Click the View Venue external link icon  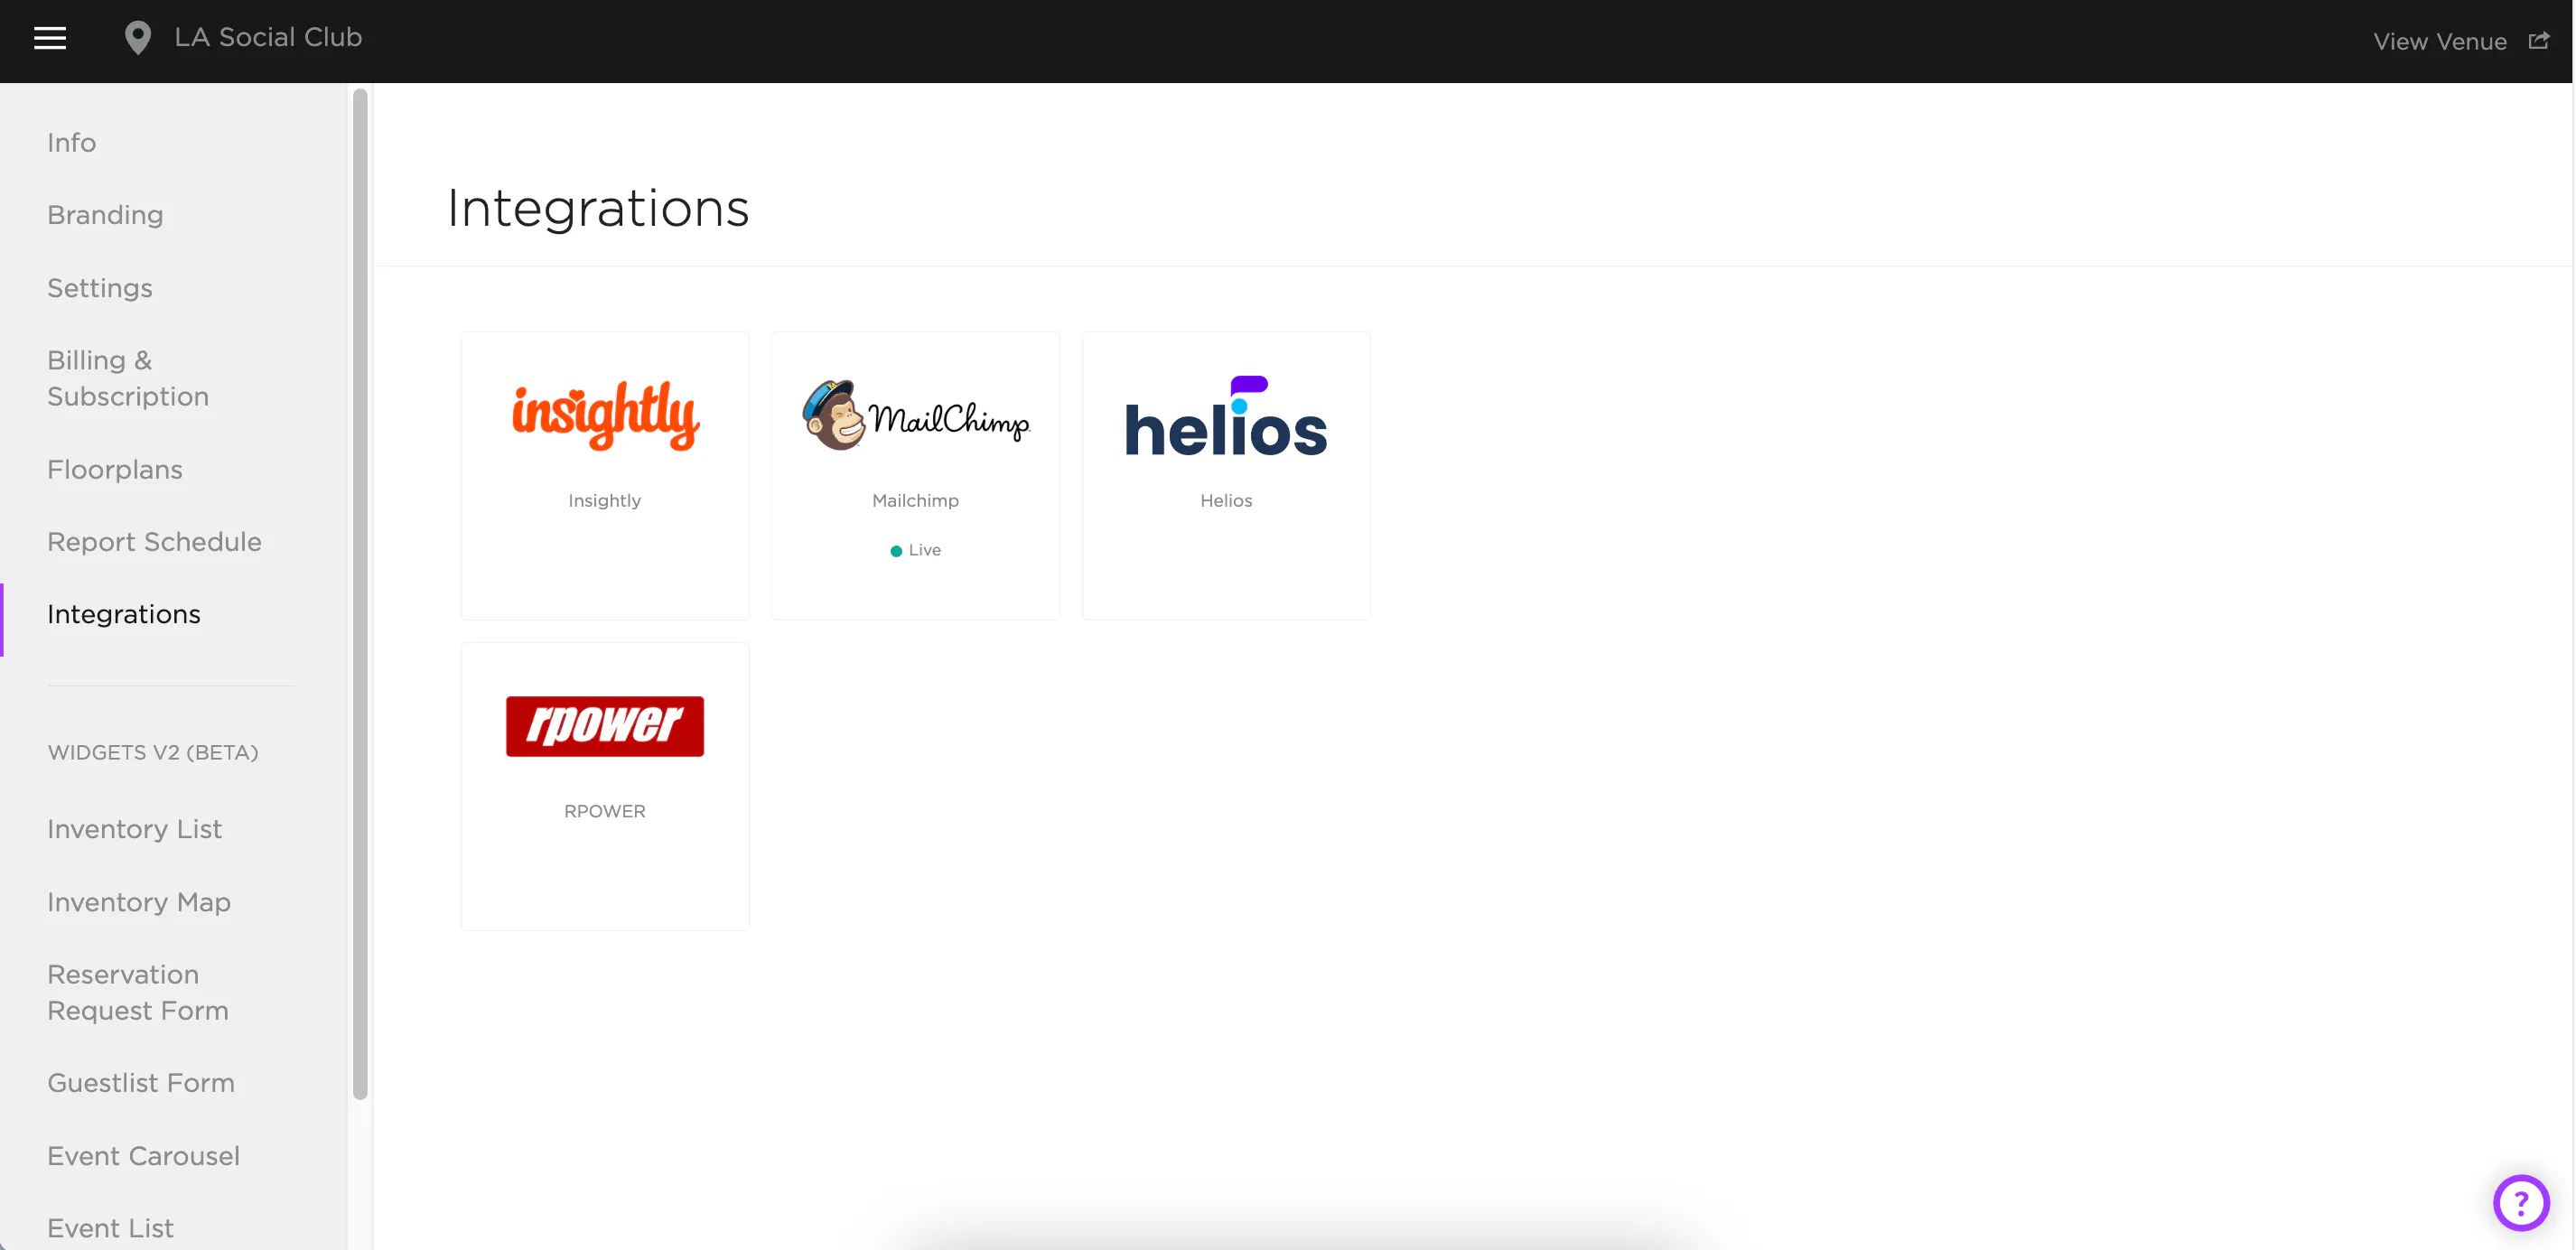[x=2538, y=41]
